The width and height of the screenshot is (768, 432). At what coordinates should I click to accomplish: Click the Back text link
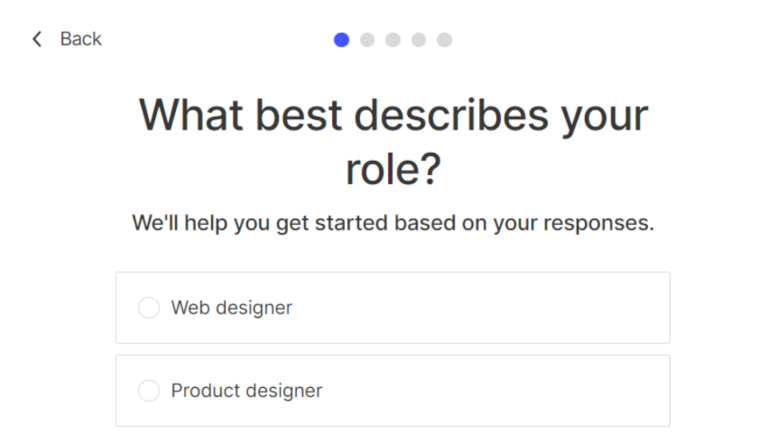(81, 39)
